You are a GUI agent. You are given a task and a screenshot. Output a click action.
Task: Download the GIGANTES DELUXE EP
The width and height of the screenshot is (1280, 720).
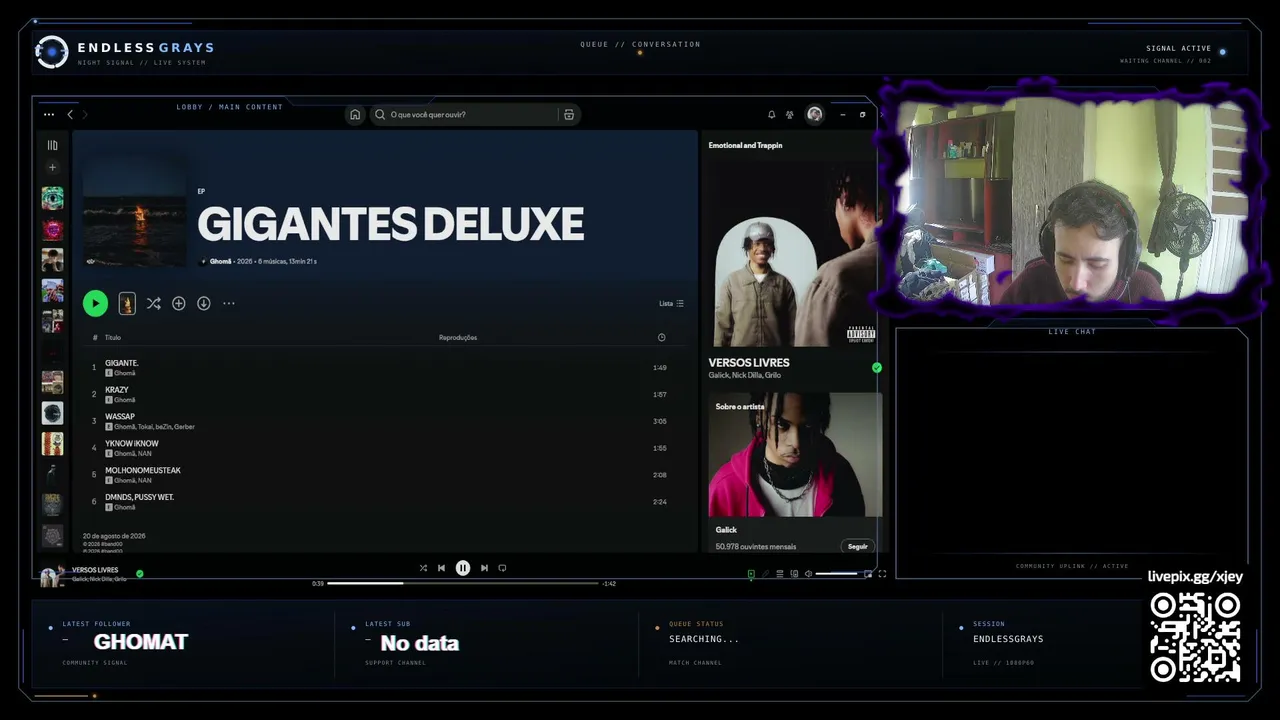[203, 303]
